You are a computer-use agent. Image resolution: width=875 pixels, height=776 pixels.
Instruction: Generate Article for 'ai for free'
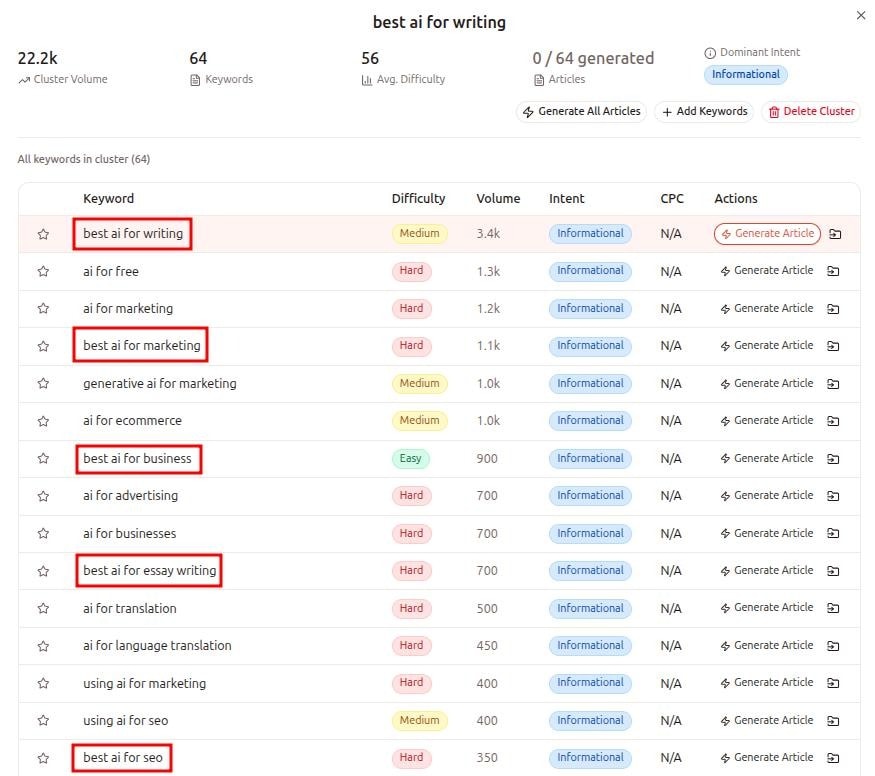[767, 271]
